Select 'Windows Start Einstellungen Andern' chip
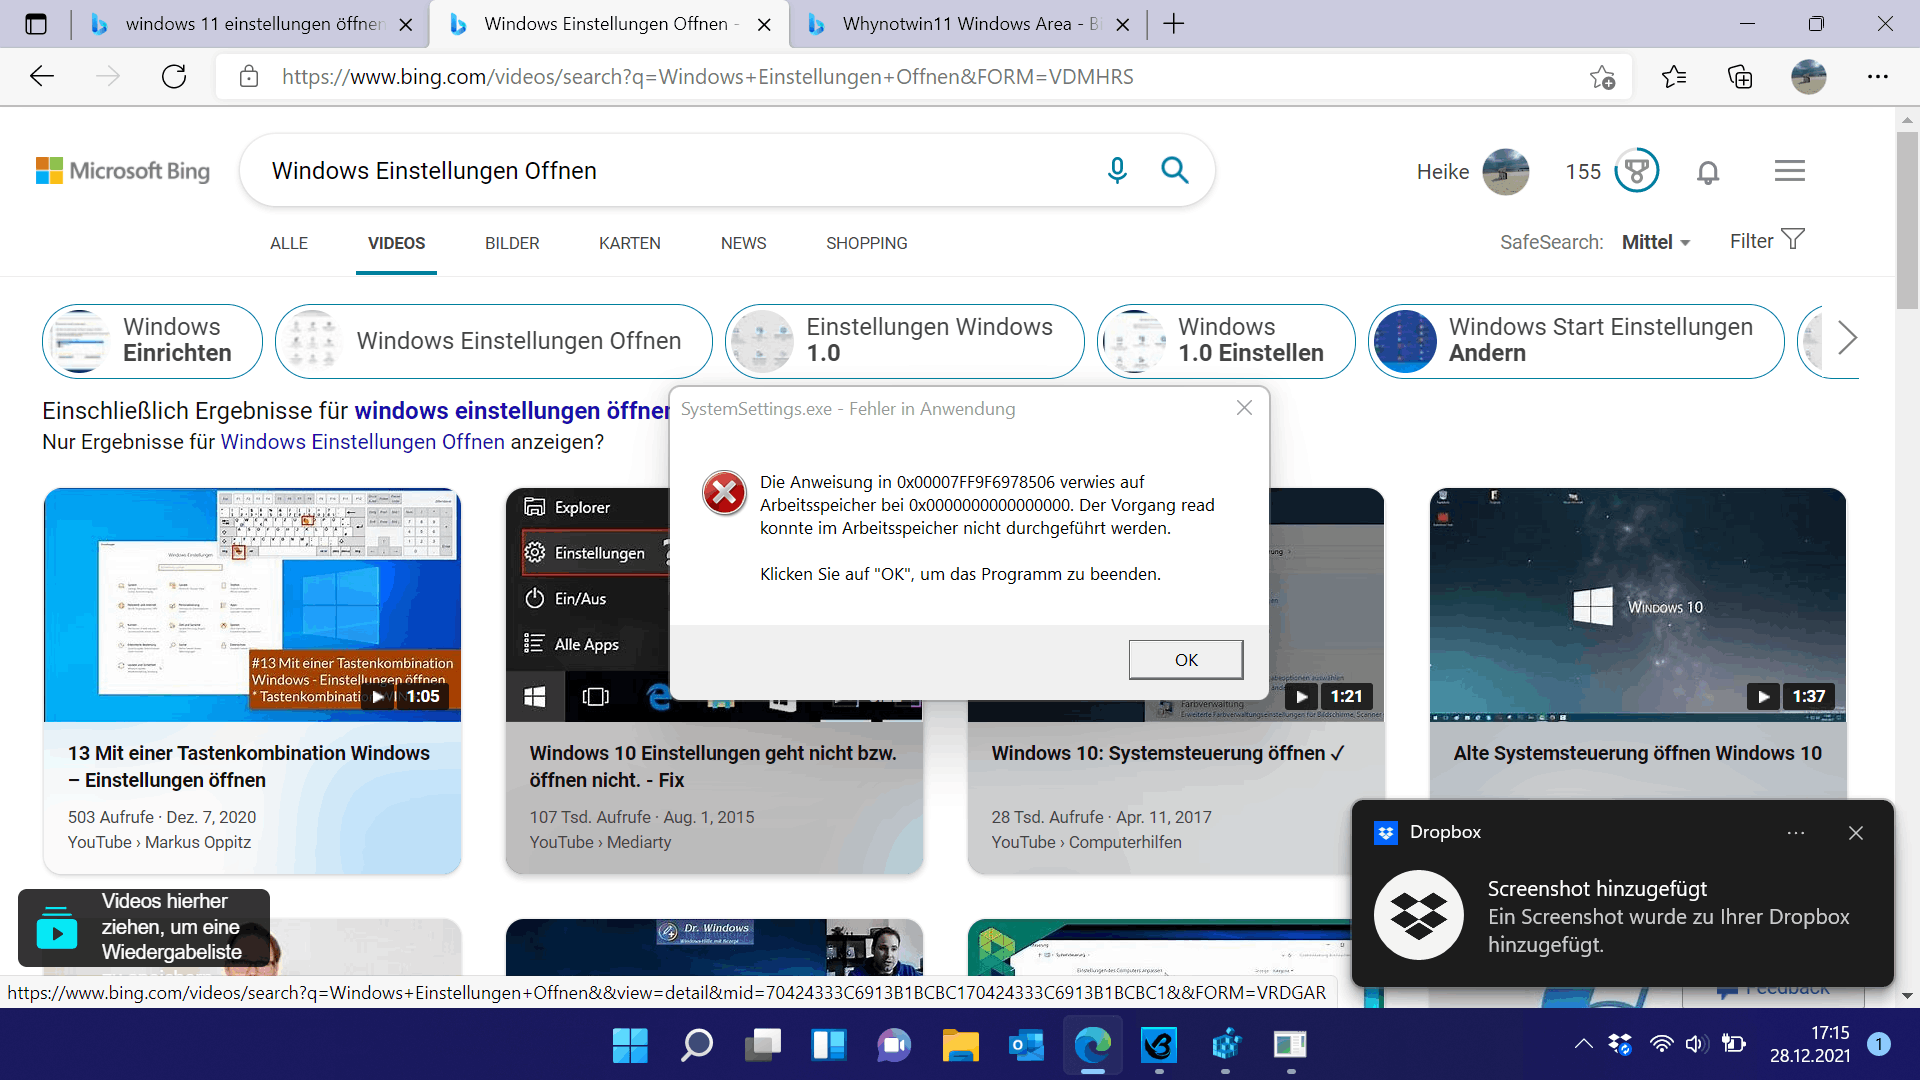 (1576, 341)
